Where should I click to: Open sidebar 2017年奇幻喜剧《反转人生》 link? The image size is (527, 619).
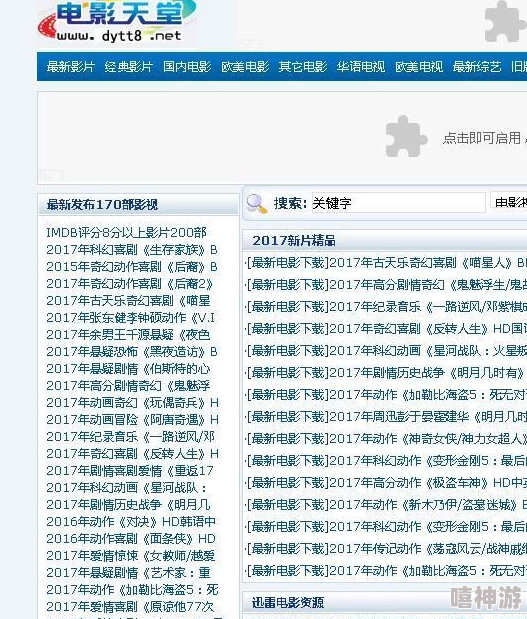tap(132, 454)
